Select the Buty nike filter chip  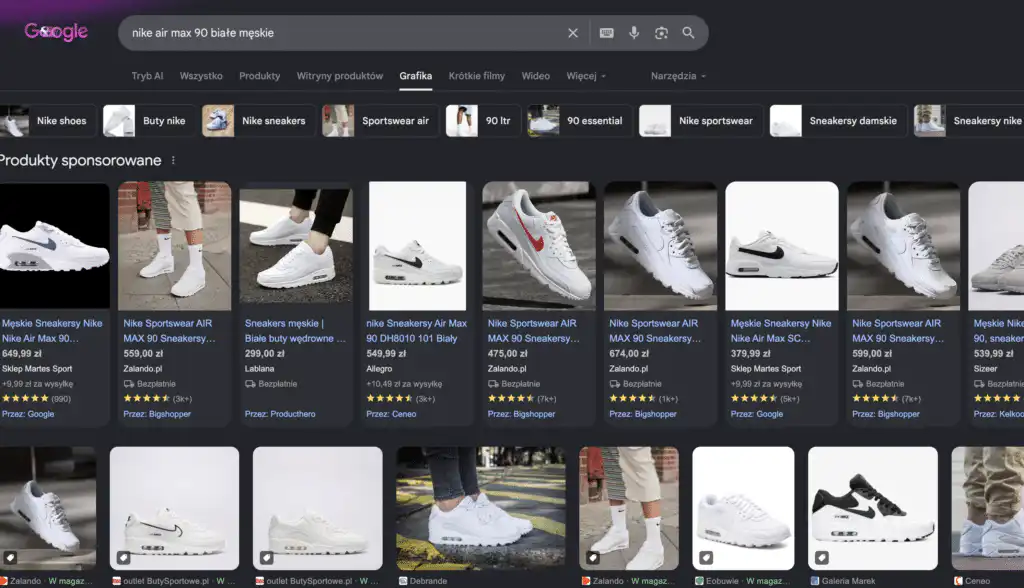[x=150, y=121]
